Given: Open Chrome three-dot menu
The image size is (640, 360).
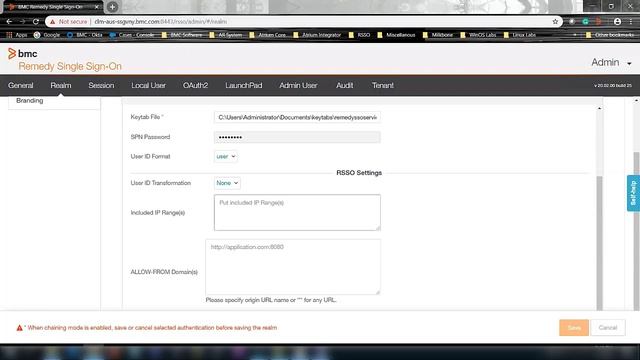Looking at the screenshot, I should 631,22.
